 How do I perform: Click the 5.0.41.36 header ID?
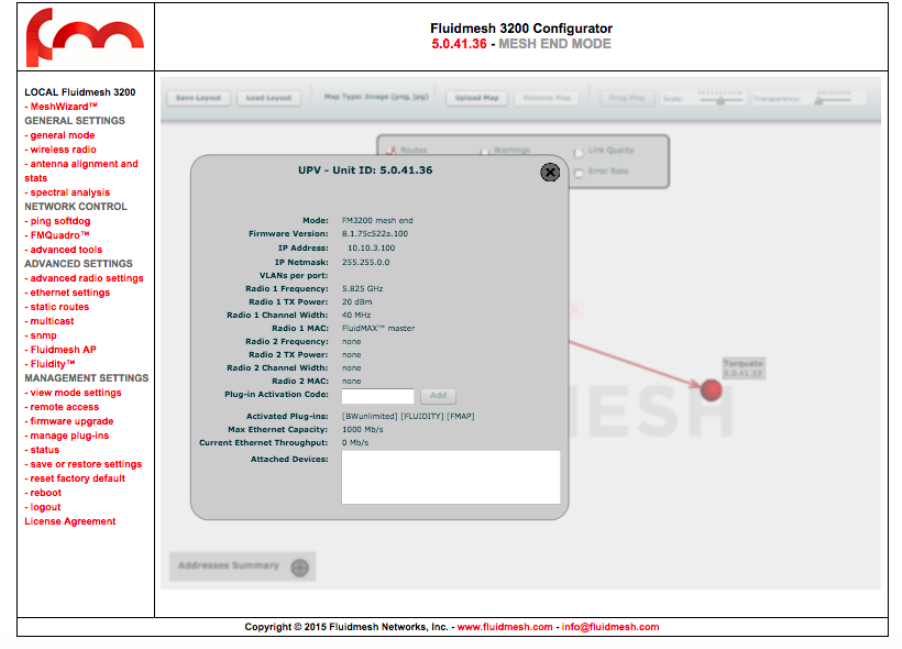[x=459, y=44]
